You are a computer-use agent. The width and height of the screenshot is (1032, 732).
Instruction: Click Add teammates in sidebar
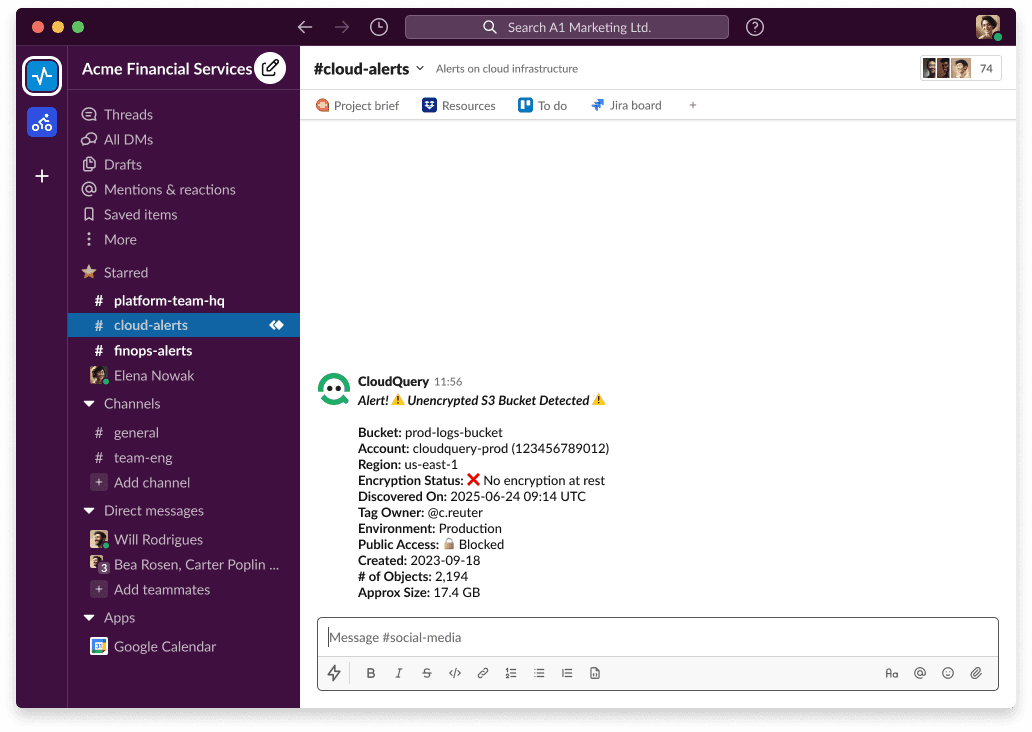(161, 590)
